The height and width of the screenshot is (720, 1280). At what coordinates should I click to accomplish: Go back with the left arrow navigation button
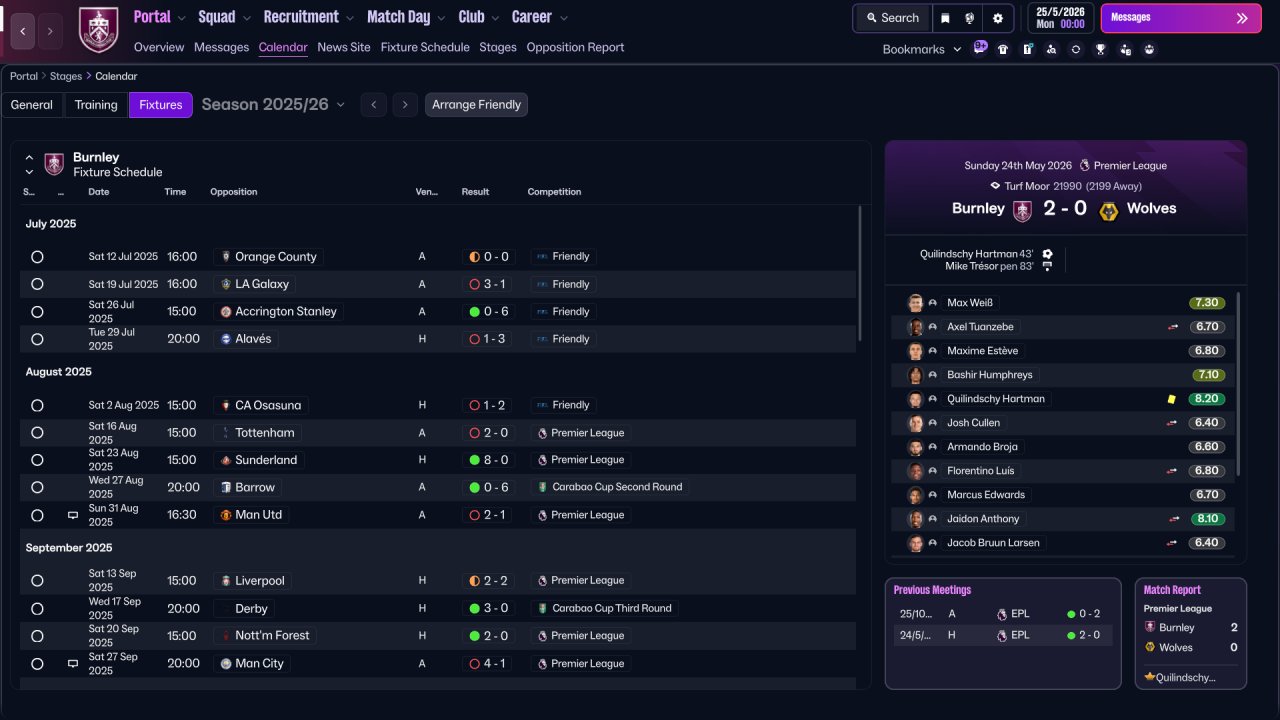[x=23, y=31]
